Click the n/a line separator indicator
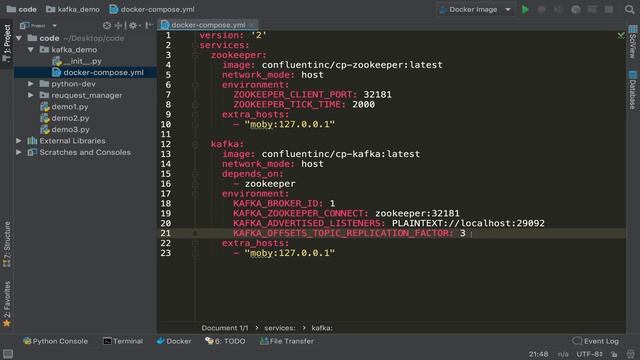Viewport: 640px width, 360px height. tap(563, 354)
